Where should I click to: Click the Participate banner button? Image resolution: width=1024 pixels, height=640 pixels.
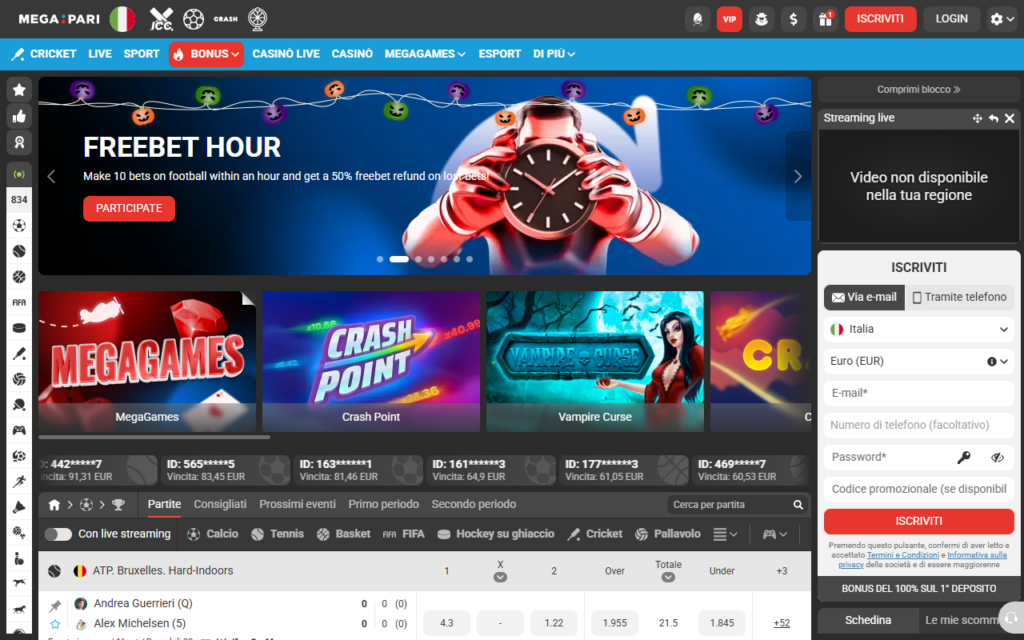(129, 208)
